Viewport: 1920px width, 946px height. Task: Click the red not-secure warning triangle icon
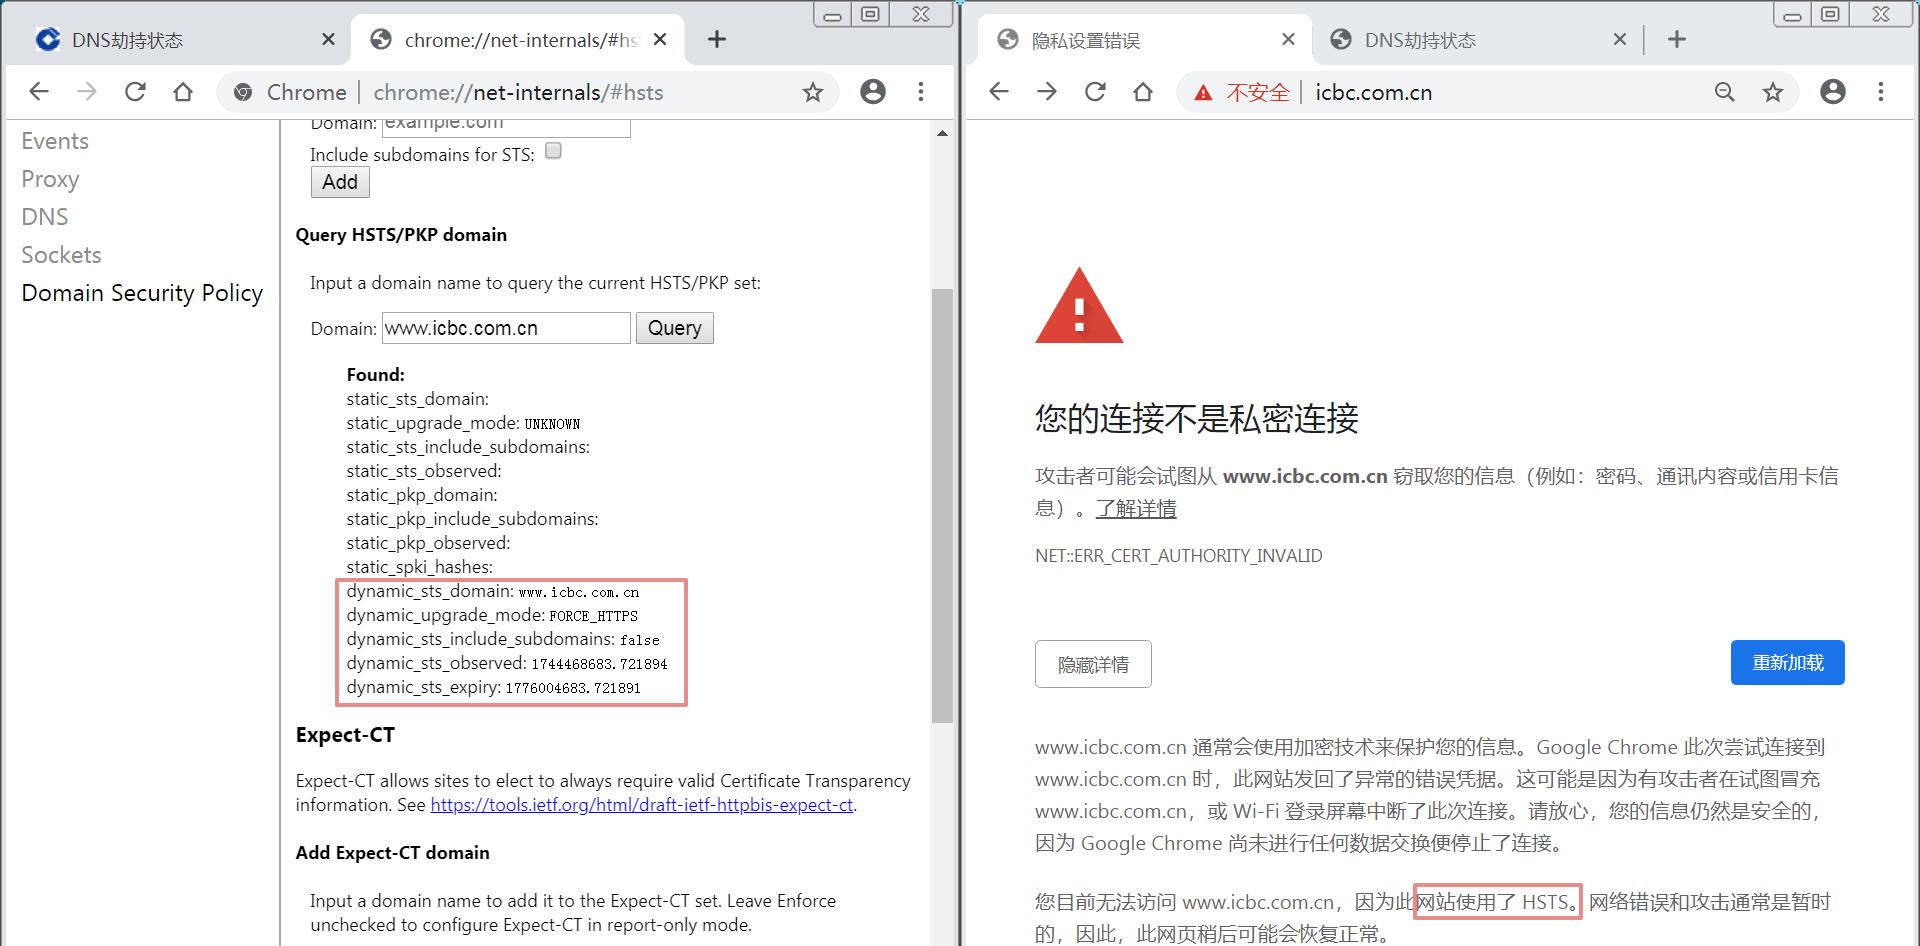(1203, 93)
